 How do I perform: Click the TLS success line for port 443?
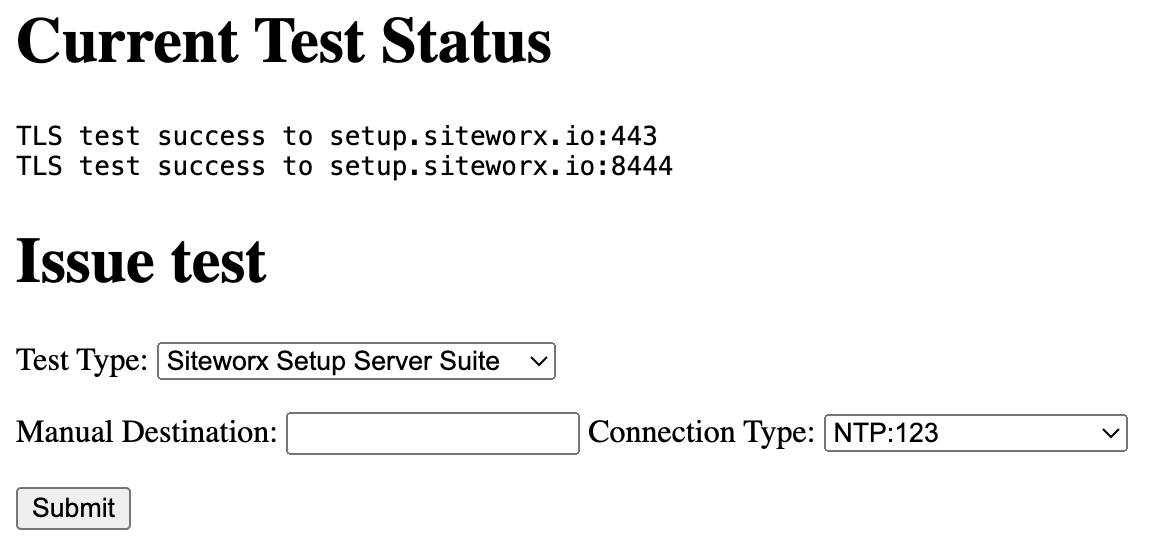[x=336, y=136]
